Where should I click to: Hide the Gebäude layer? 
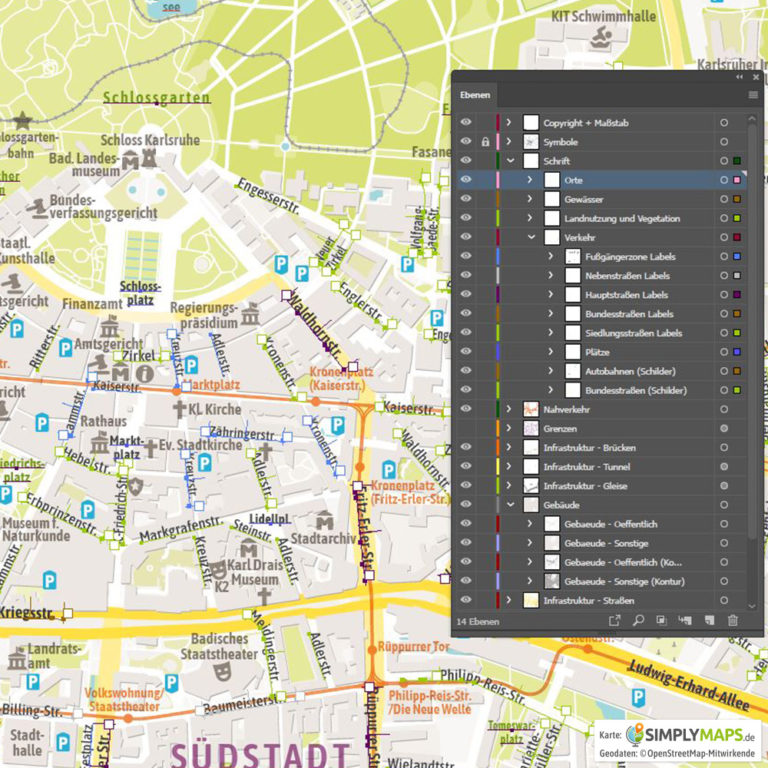click(x=466, y=504)
